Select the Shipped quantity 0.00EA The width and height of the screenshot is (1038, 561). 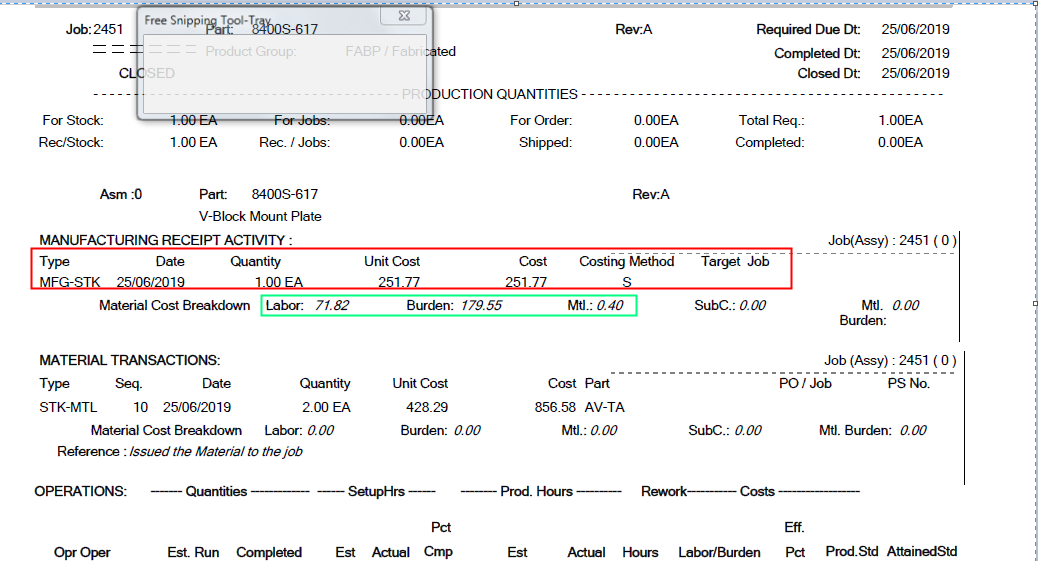coord(656,142)
